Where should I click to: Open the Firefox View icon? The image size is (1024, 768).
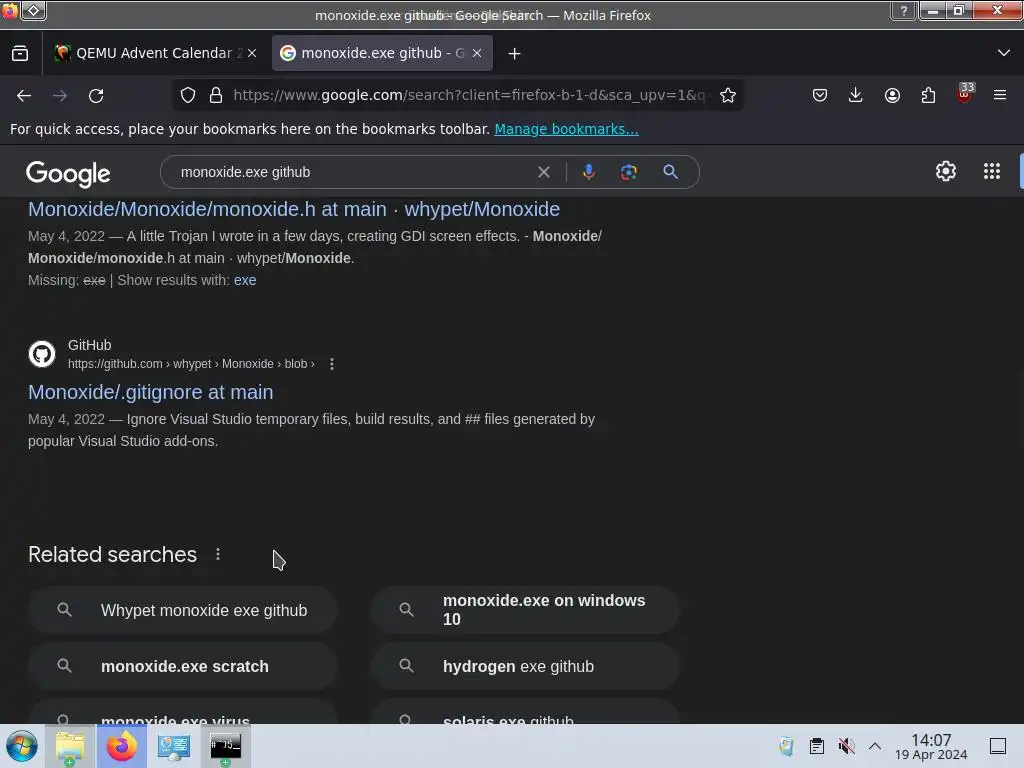[x=20, y=54]
